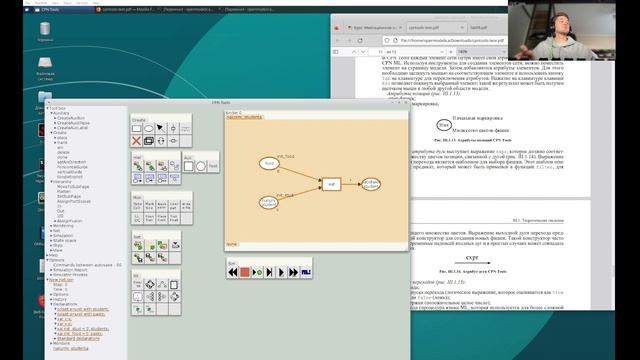Go back in Firefox window

click(x=338, y=40)
